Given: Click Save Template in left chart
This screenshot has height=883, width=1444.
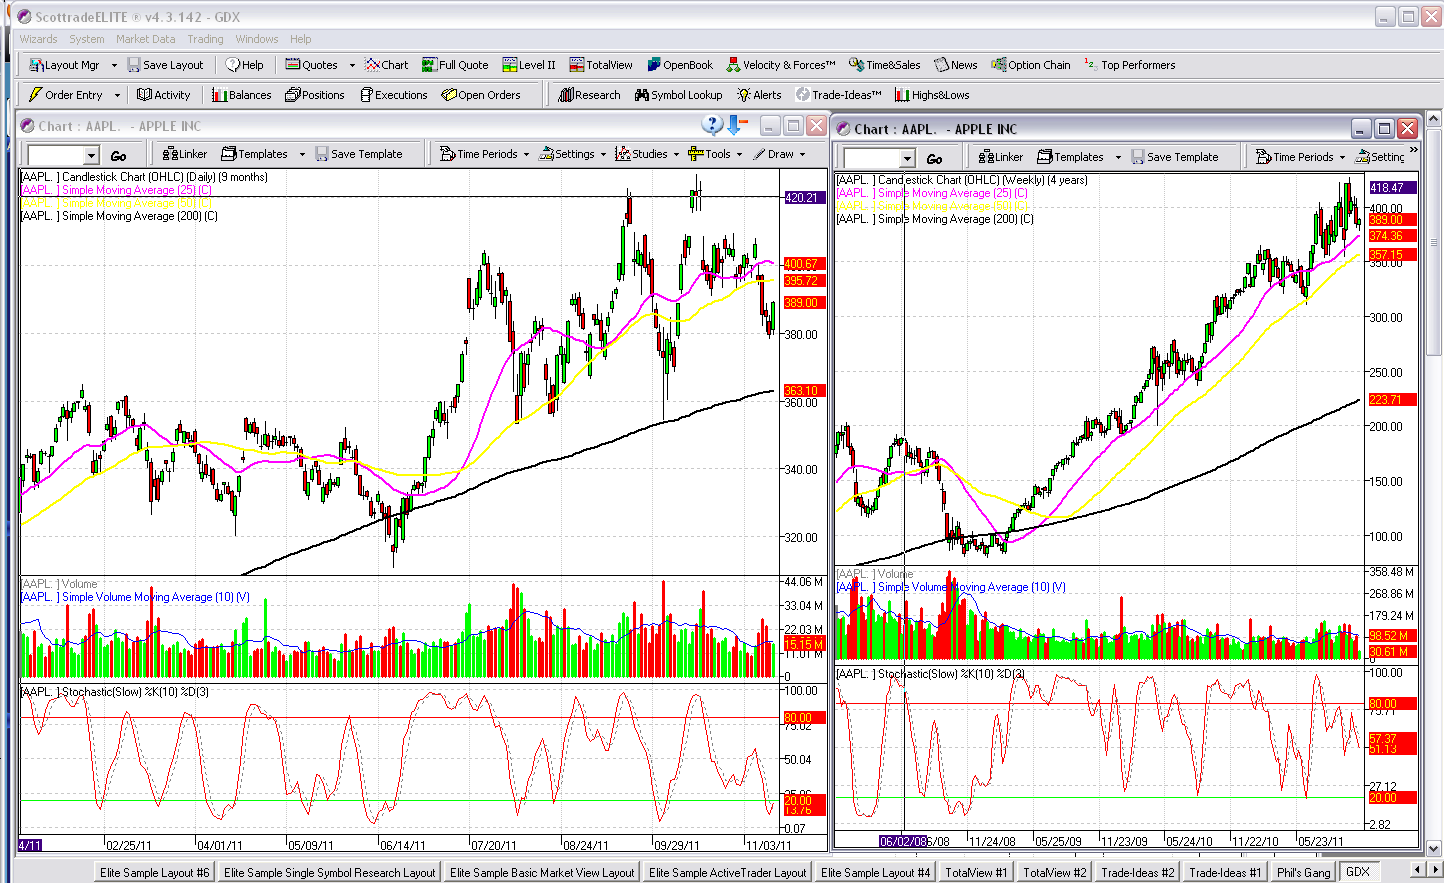Looking at the screenshot, I should point(358,154).
